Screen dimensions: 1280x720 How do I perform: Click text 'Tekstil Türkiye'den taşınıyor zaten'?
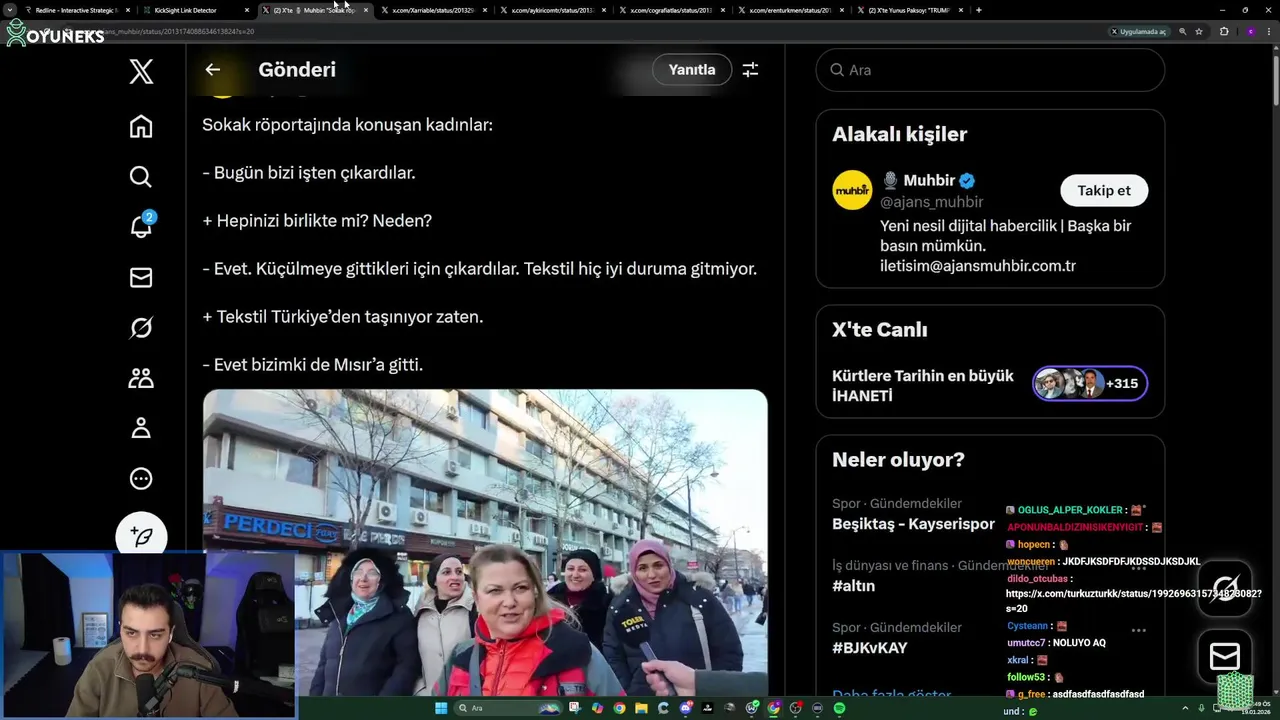point(349,317)
